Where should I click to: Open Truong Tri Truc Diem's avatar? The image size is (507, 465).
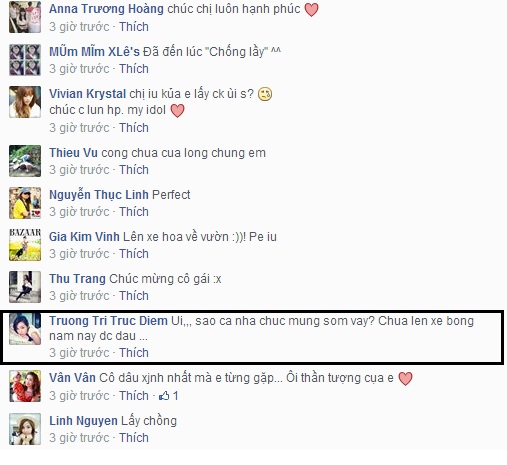click(x=25, y=329)
